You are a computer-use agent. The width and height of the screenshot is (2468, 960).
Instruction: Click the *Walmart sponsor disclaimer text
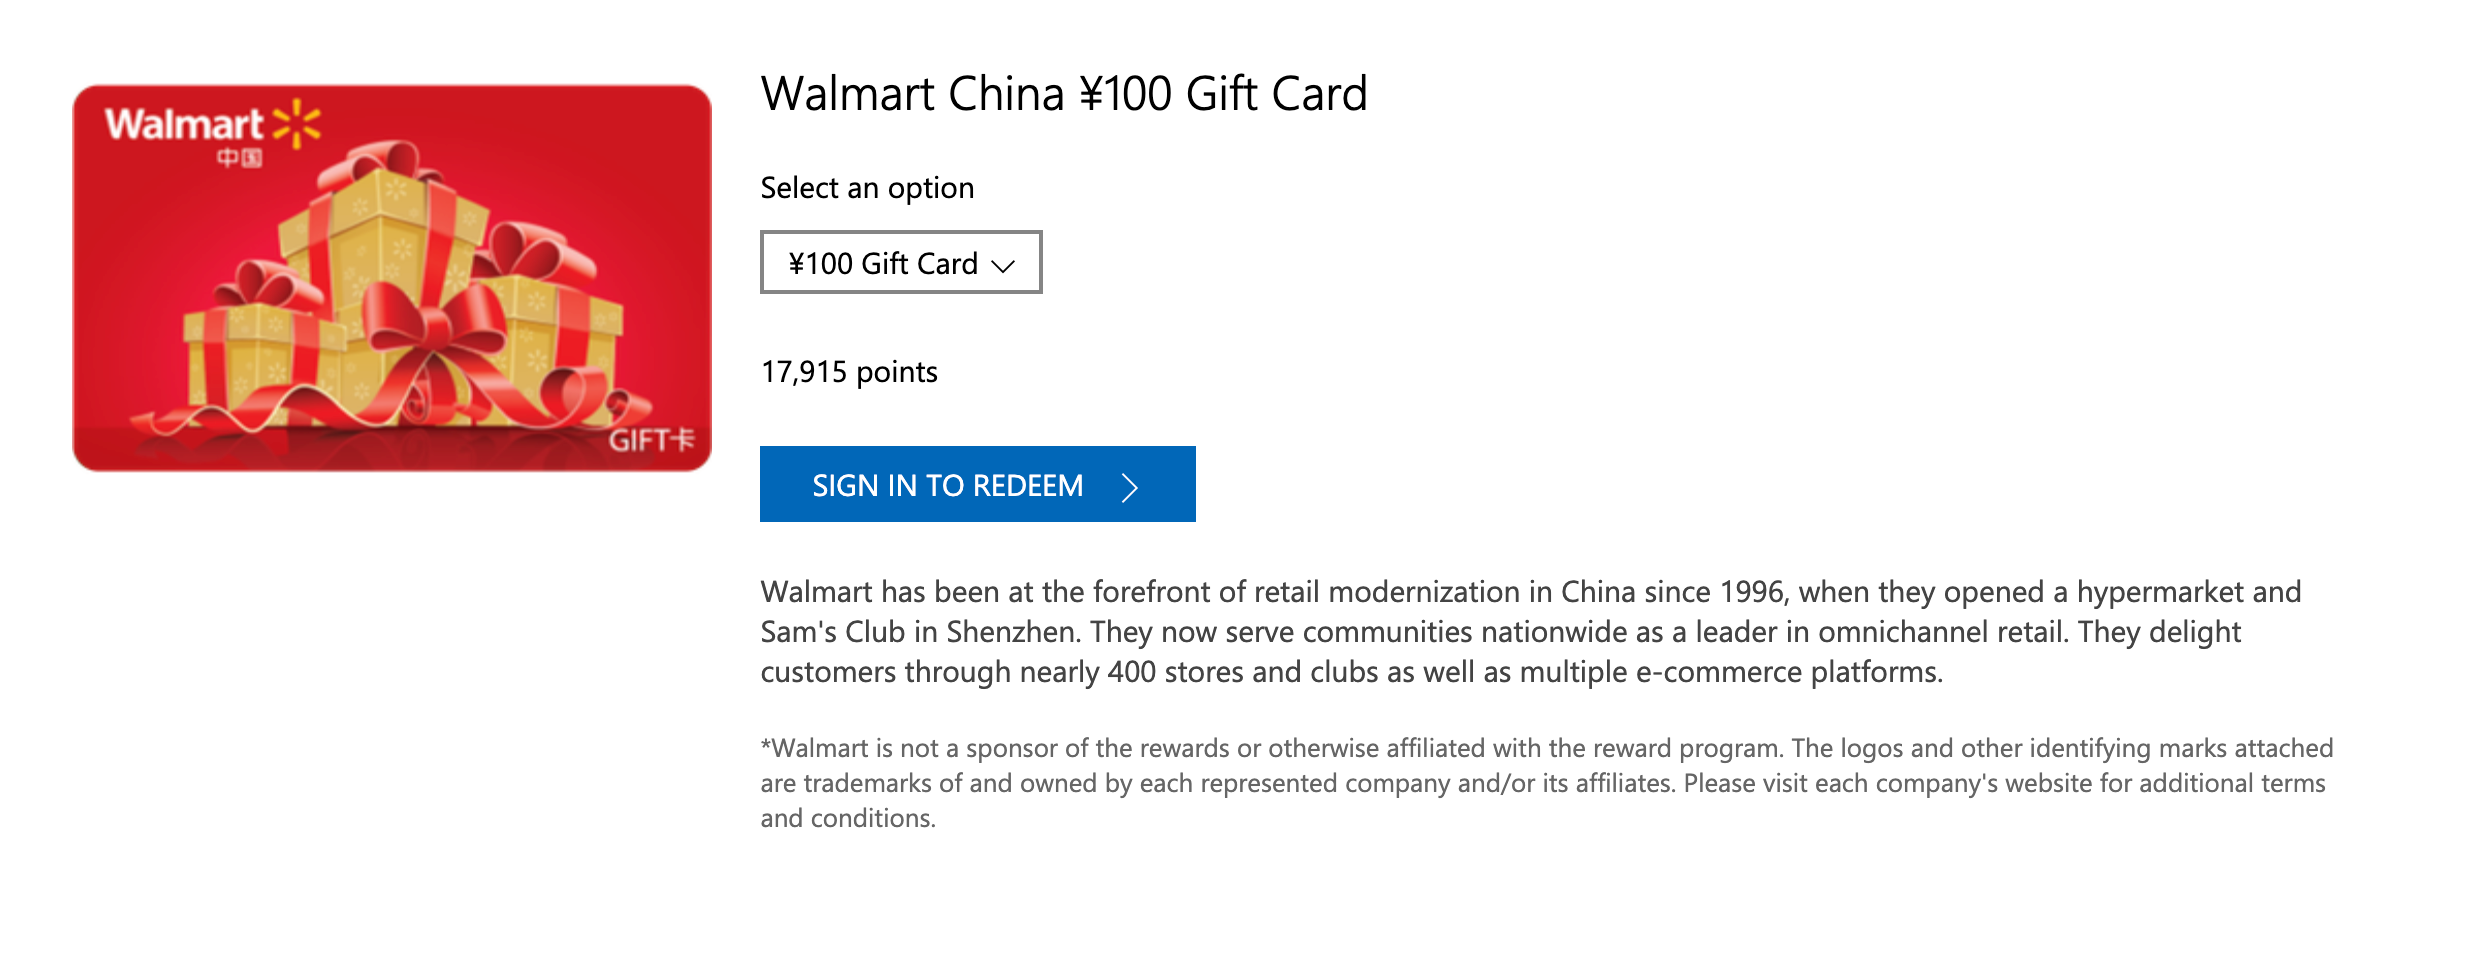coord(1546,783)
